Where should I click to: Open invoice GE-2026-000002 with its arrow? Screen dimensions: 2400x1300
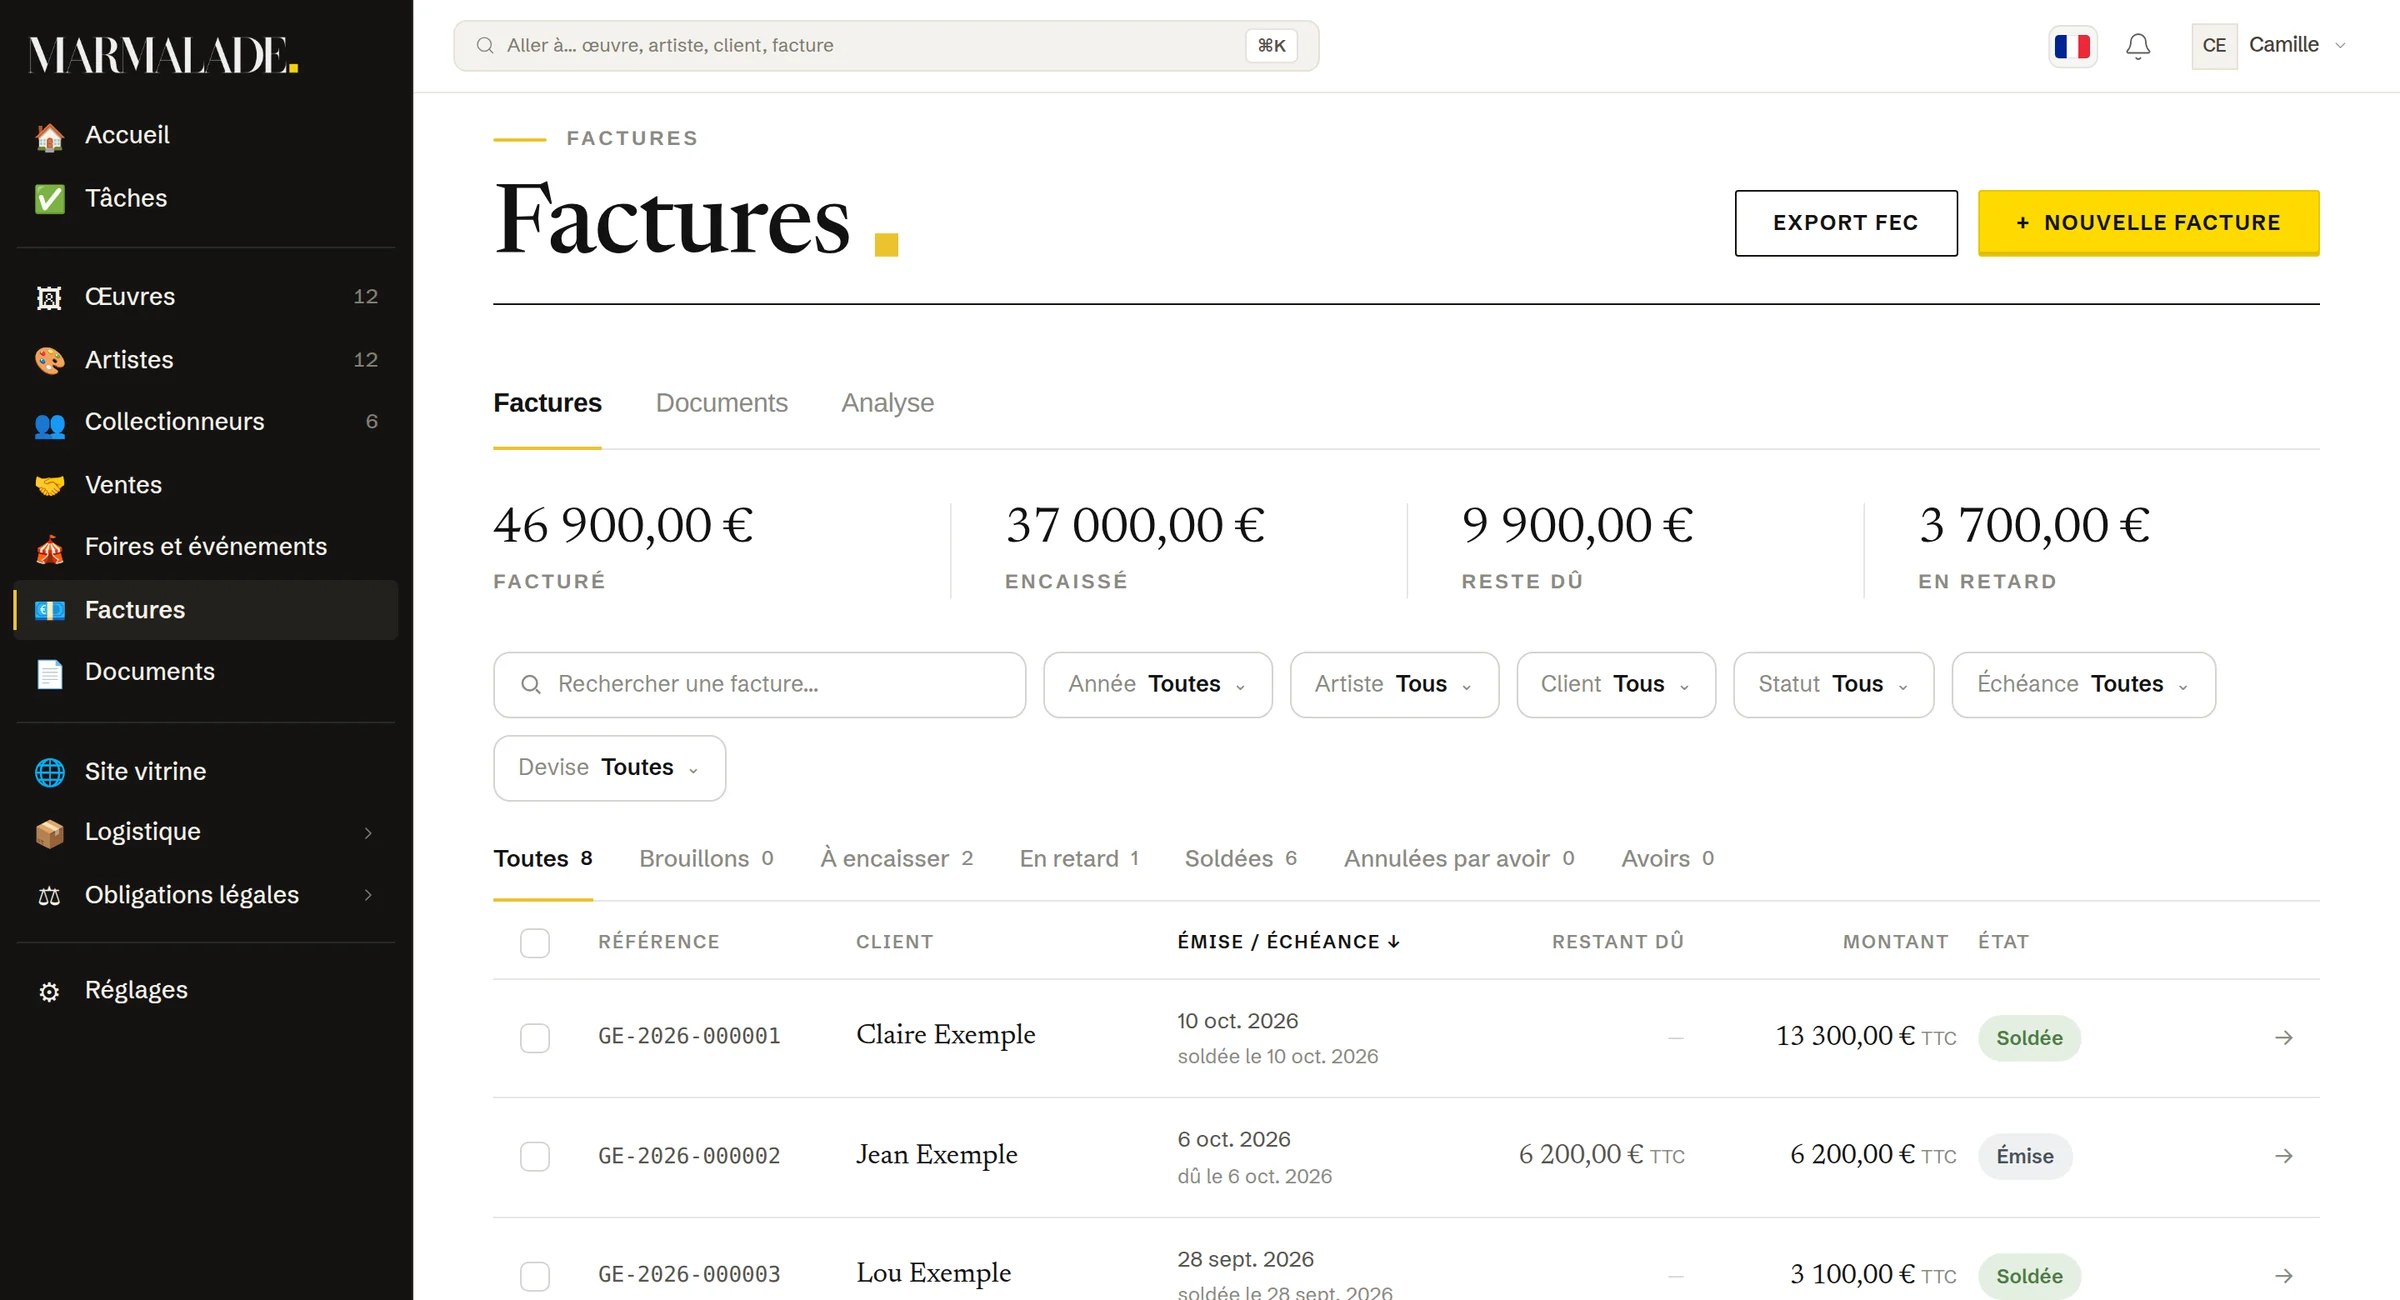click(x=2284, y=1156)
